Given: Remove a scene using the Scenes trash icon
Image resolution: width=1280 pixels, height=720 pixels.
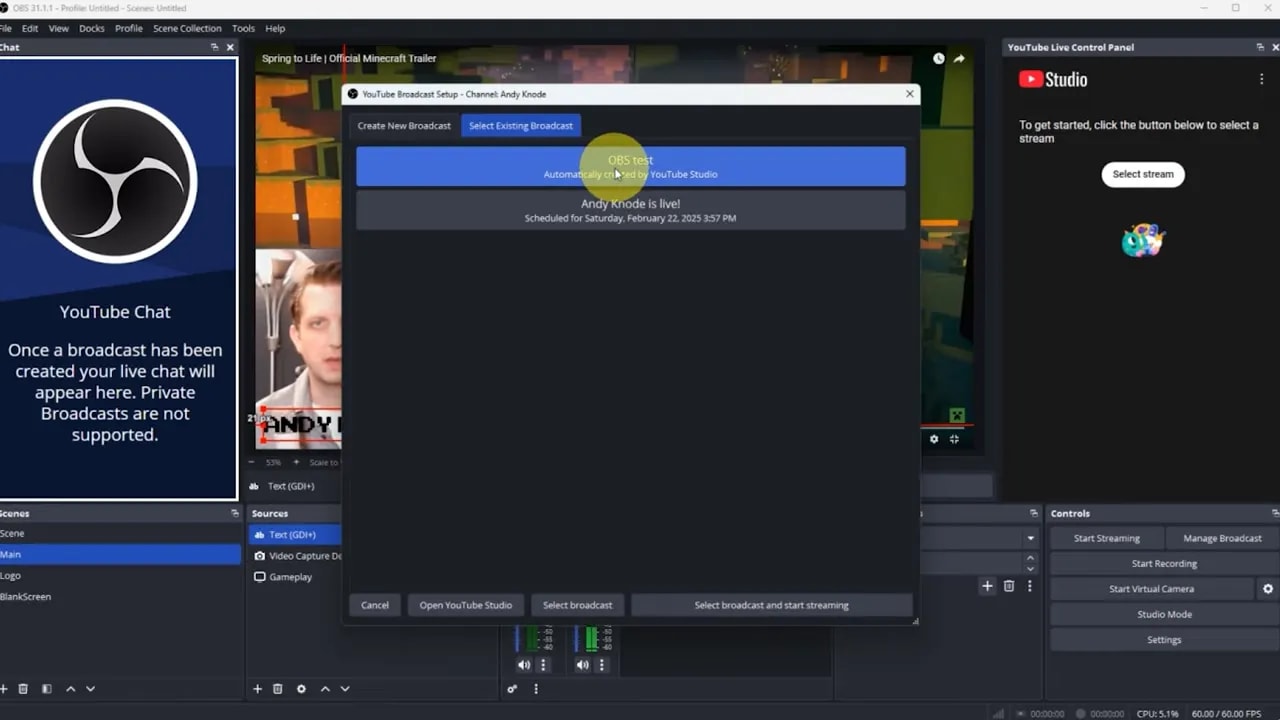Looking at the screenshot, I should tap(23, 689).
